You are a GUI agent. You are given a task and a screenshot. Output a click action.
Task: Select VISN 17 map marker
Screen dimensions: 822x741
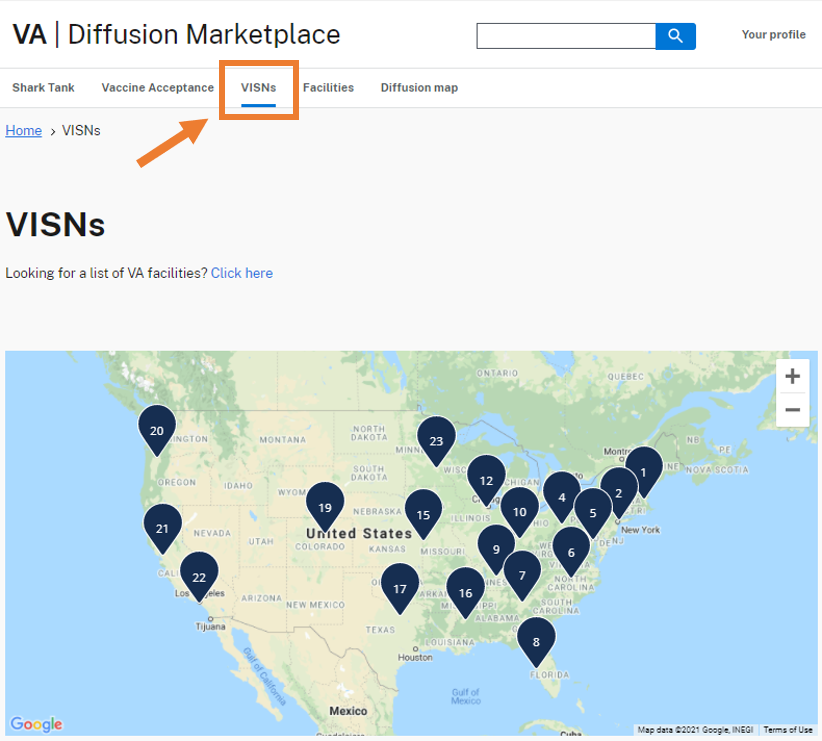point(400,588)
